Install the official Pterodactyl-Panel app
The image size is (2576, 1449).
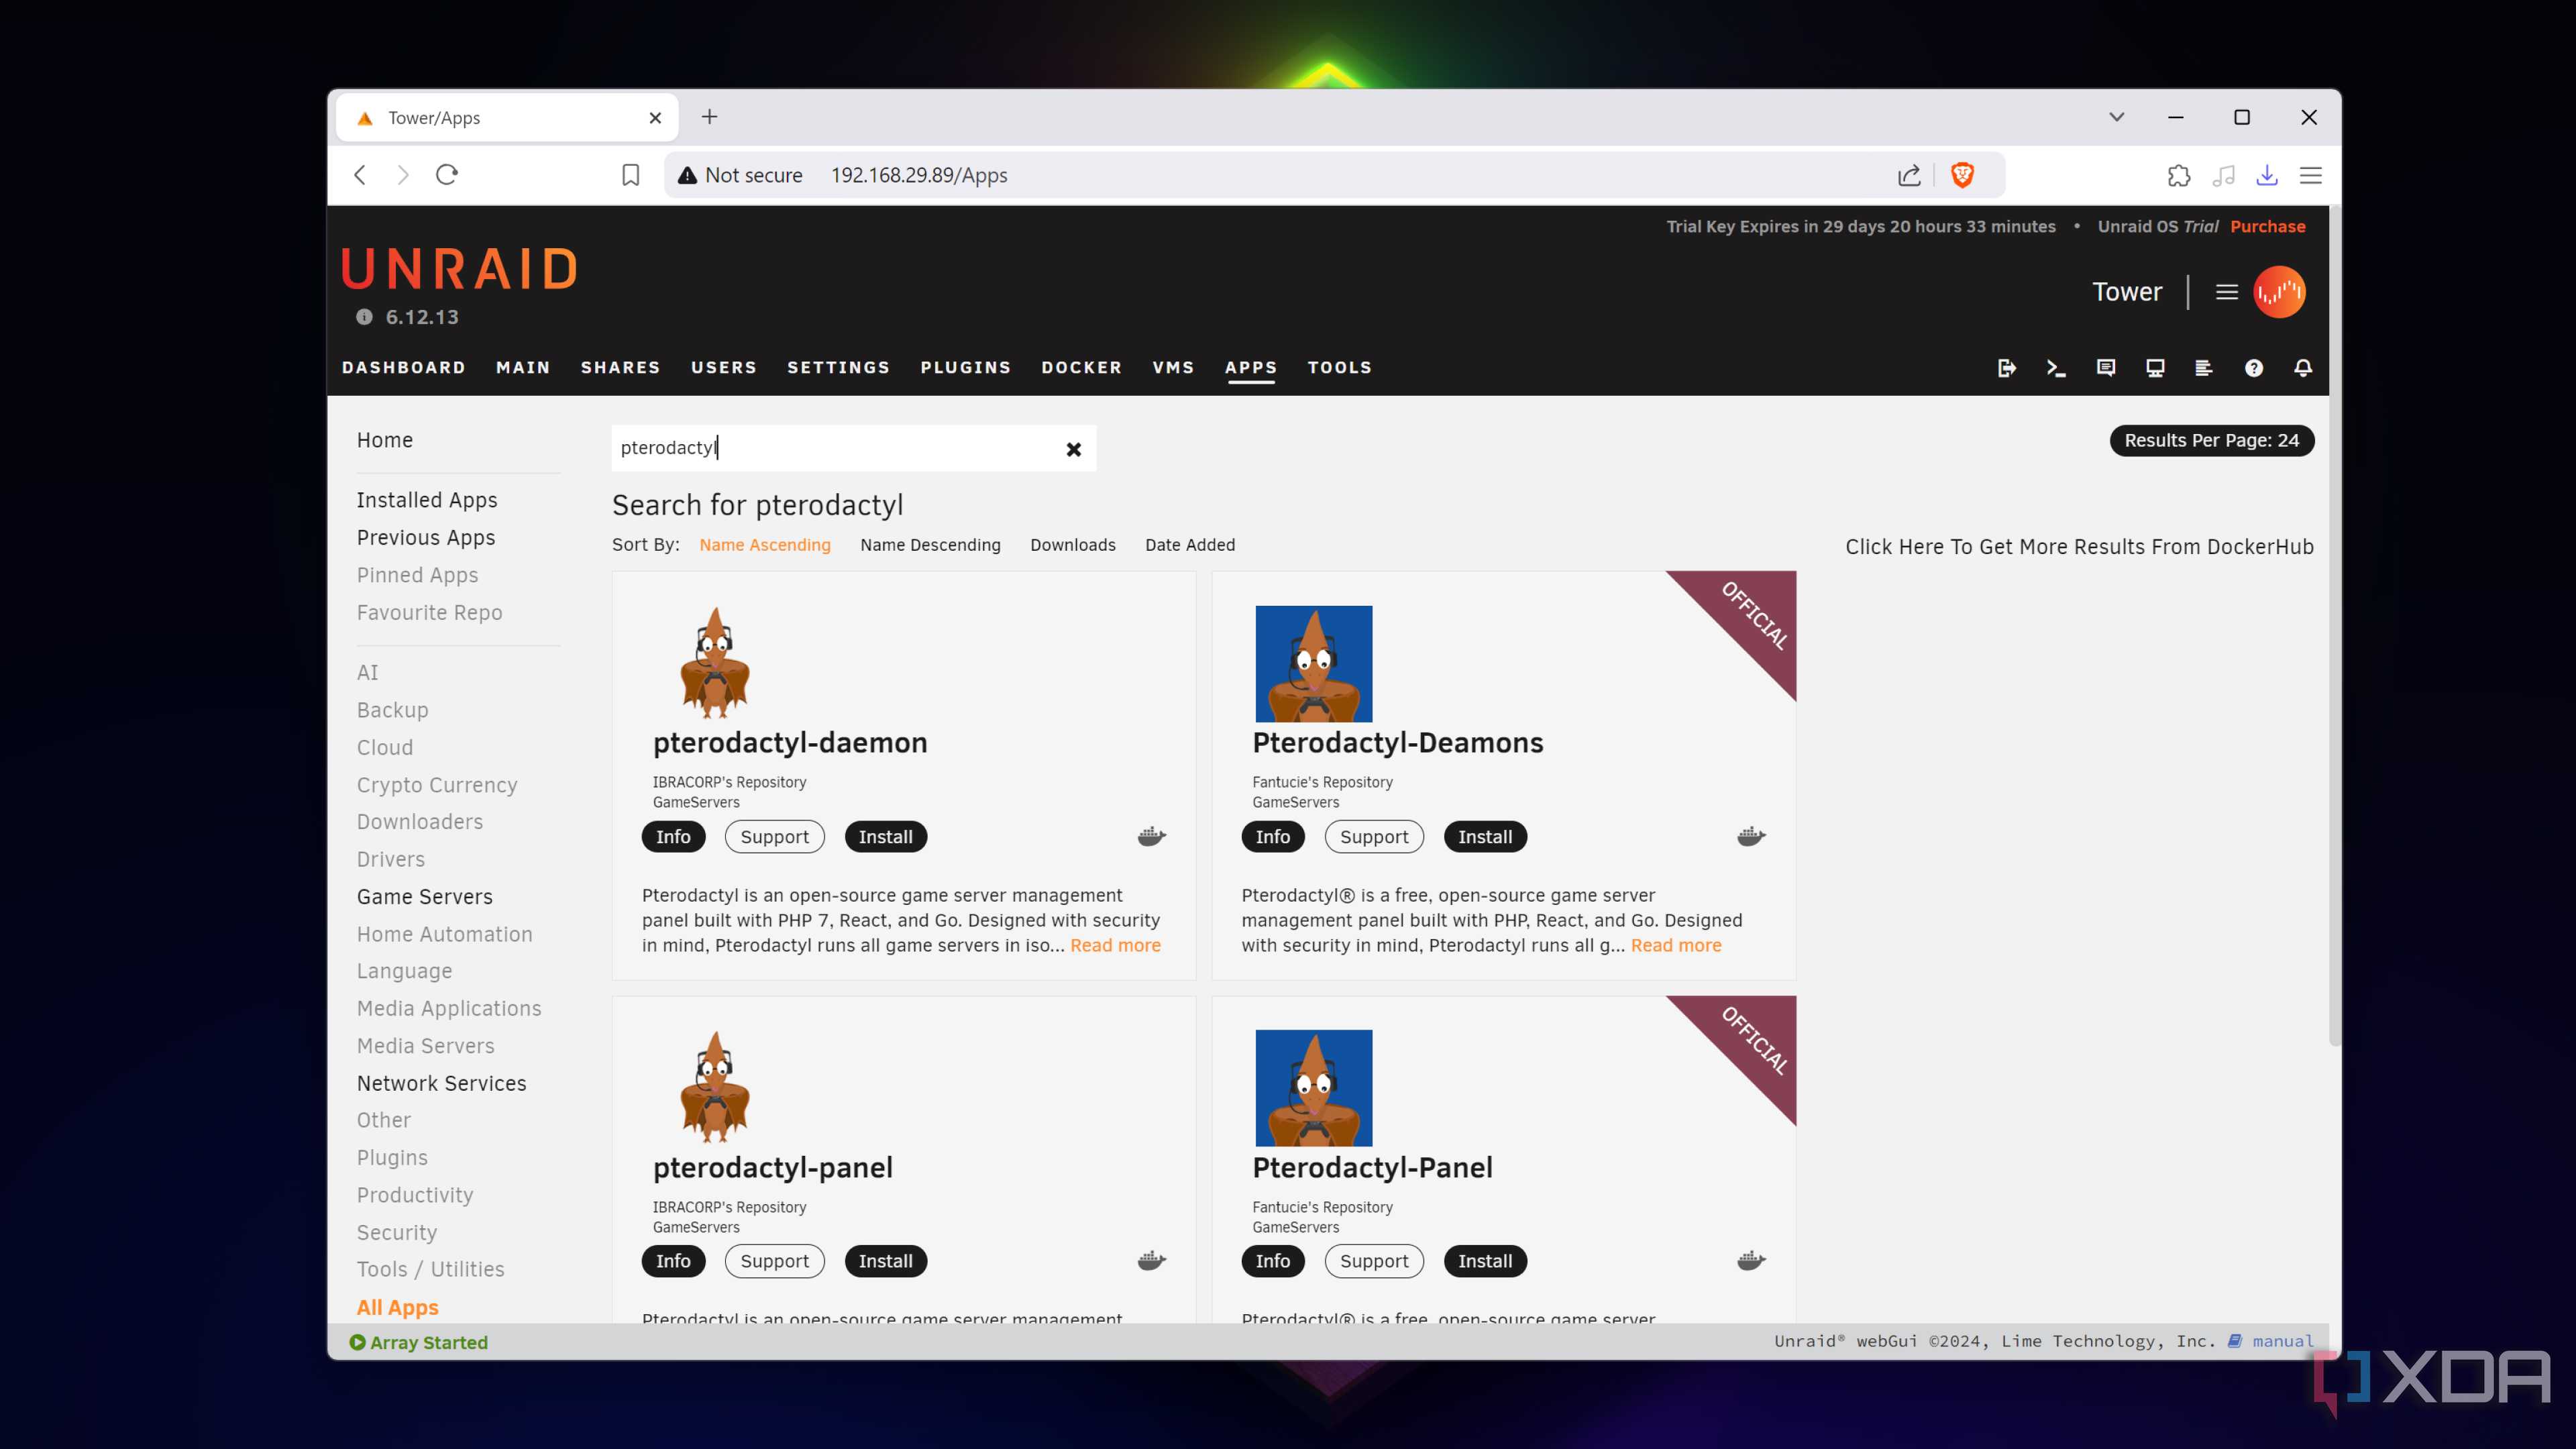click(x=1484, y=1260)
